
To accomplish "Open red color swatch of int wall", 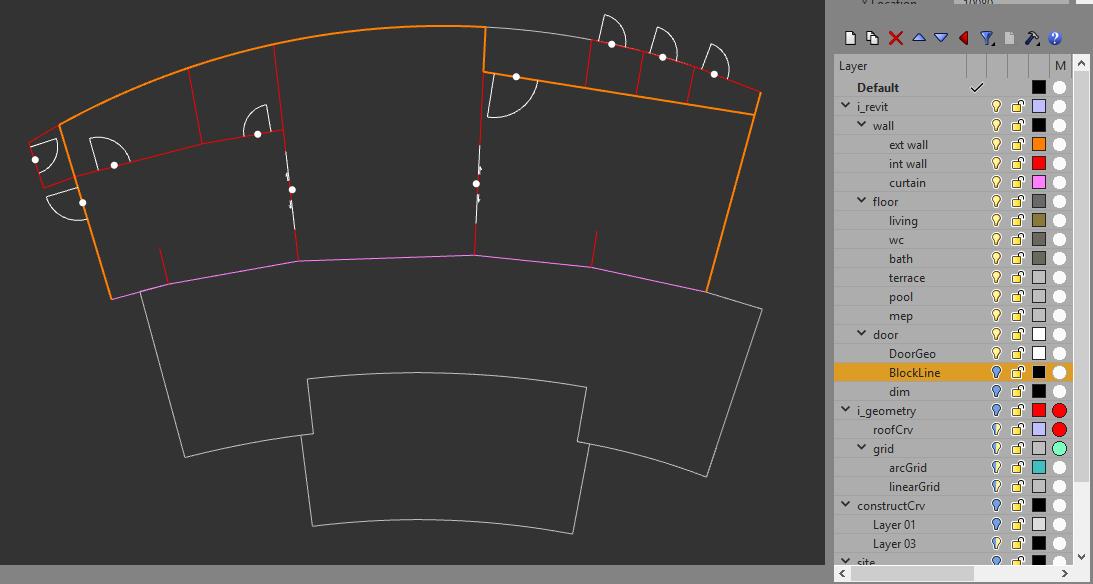I will pyautogui.click(x=1039, y=164).
